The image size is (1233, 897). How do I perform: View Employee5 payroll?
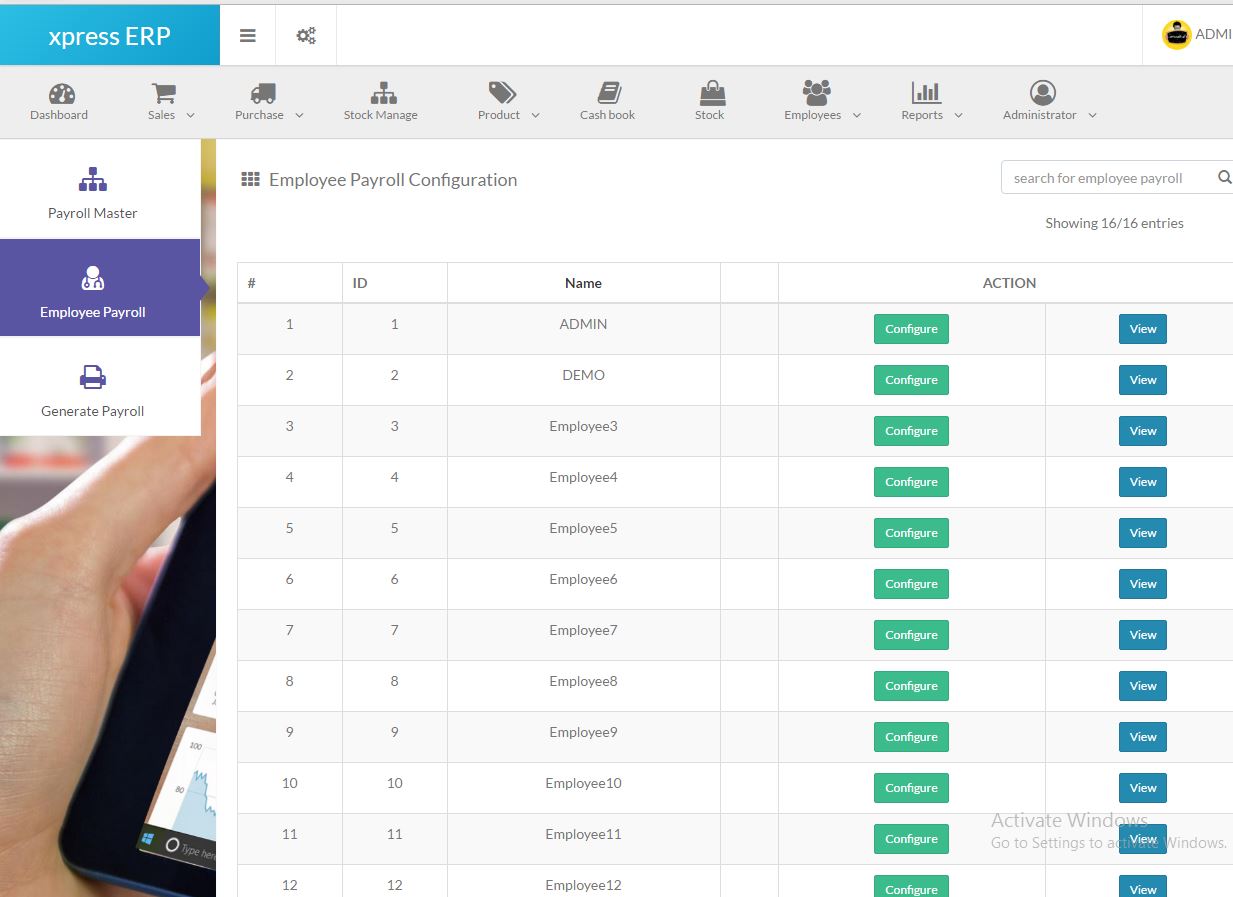1143,533
